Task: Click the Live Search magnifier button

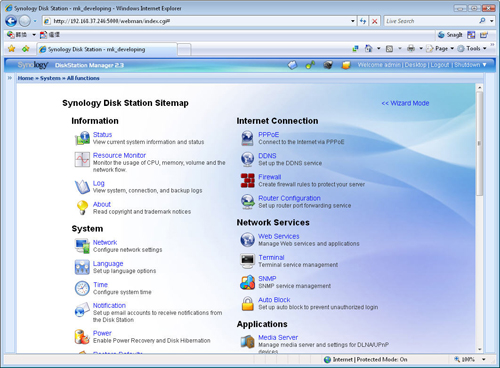Action: 482,21
